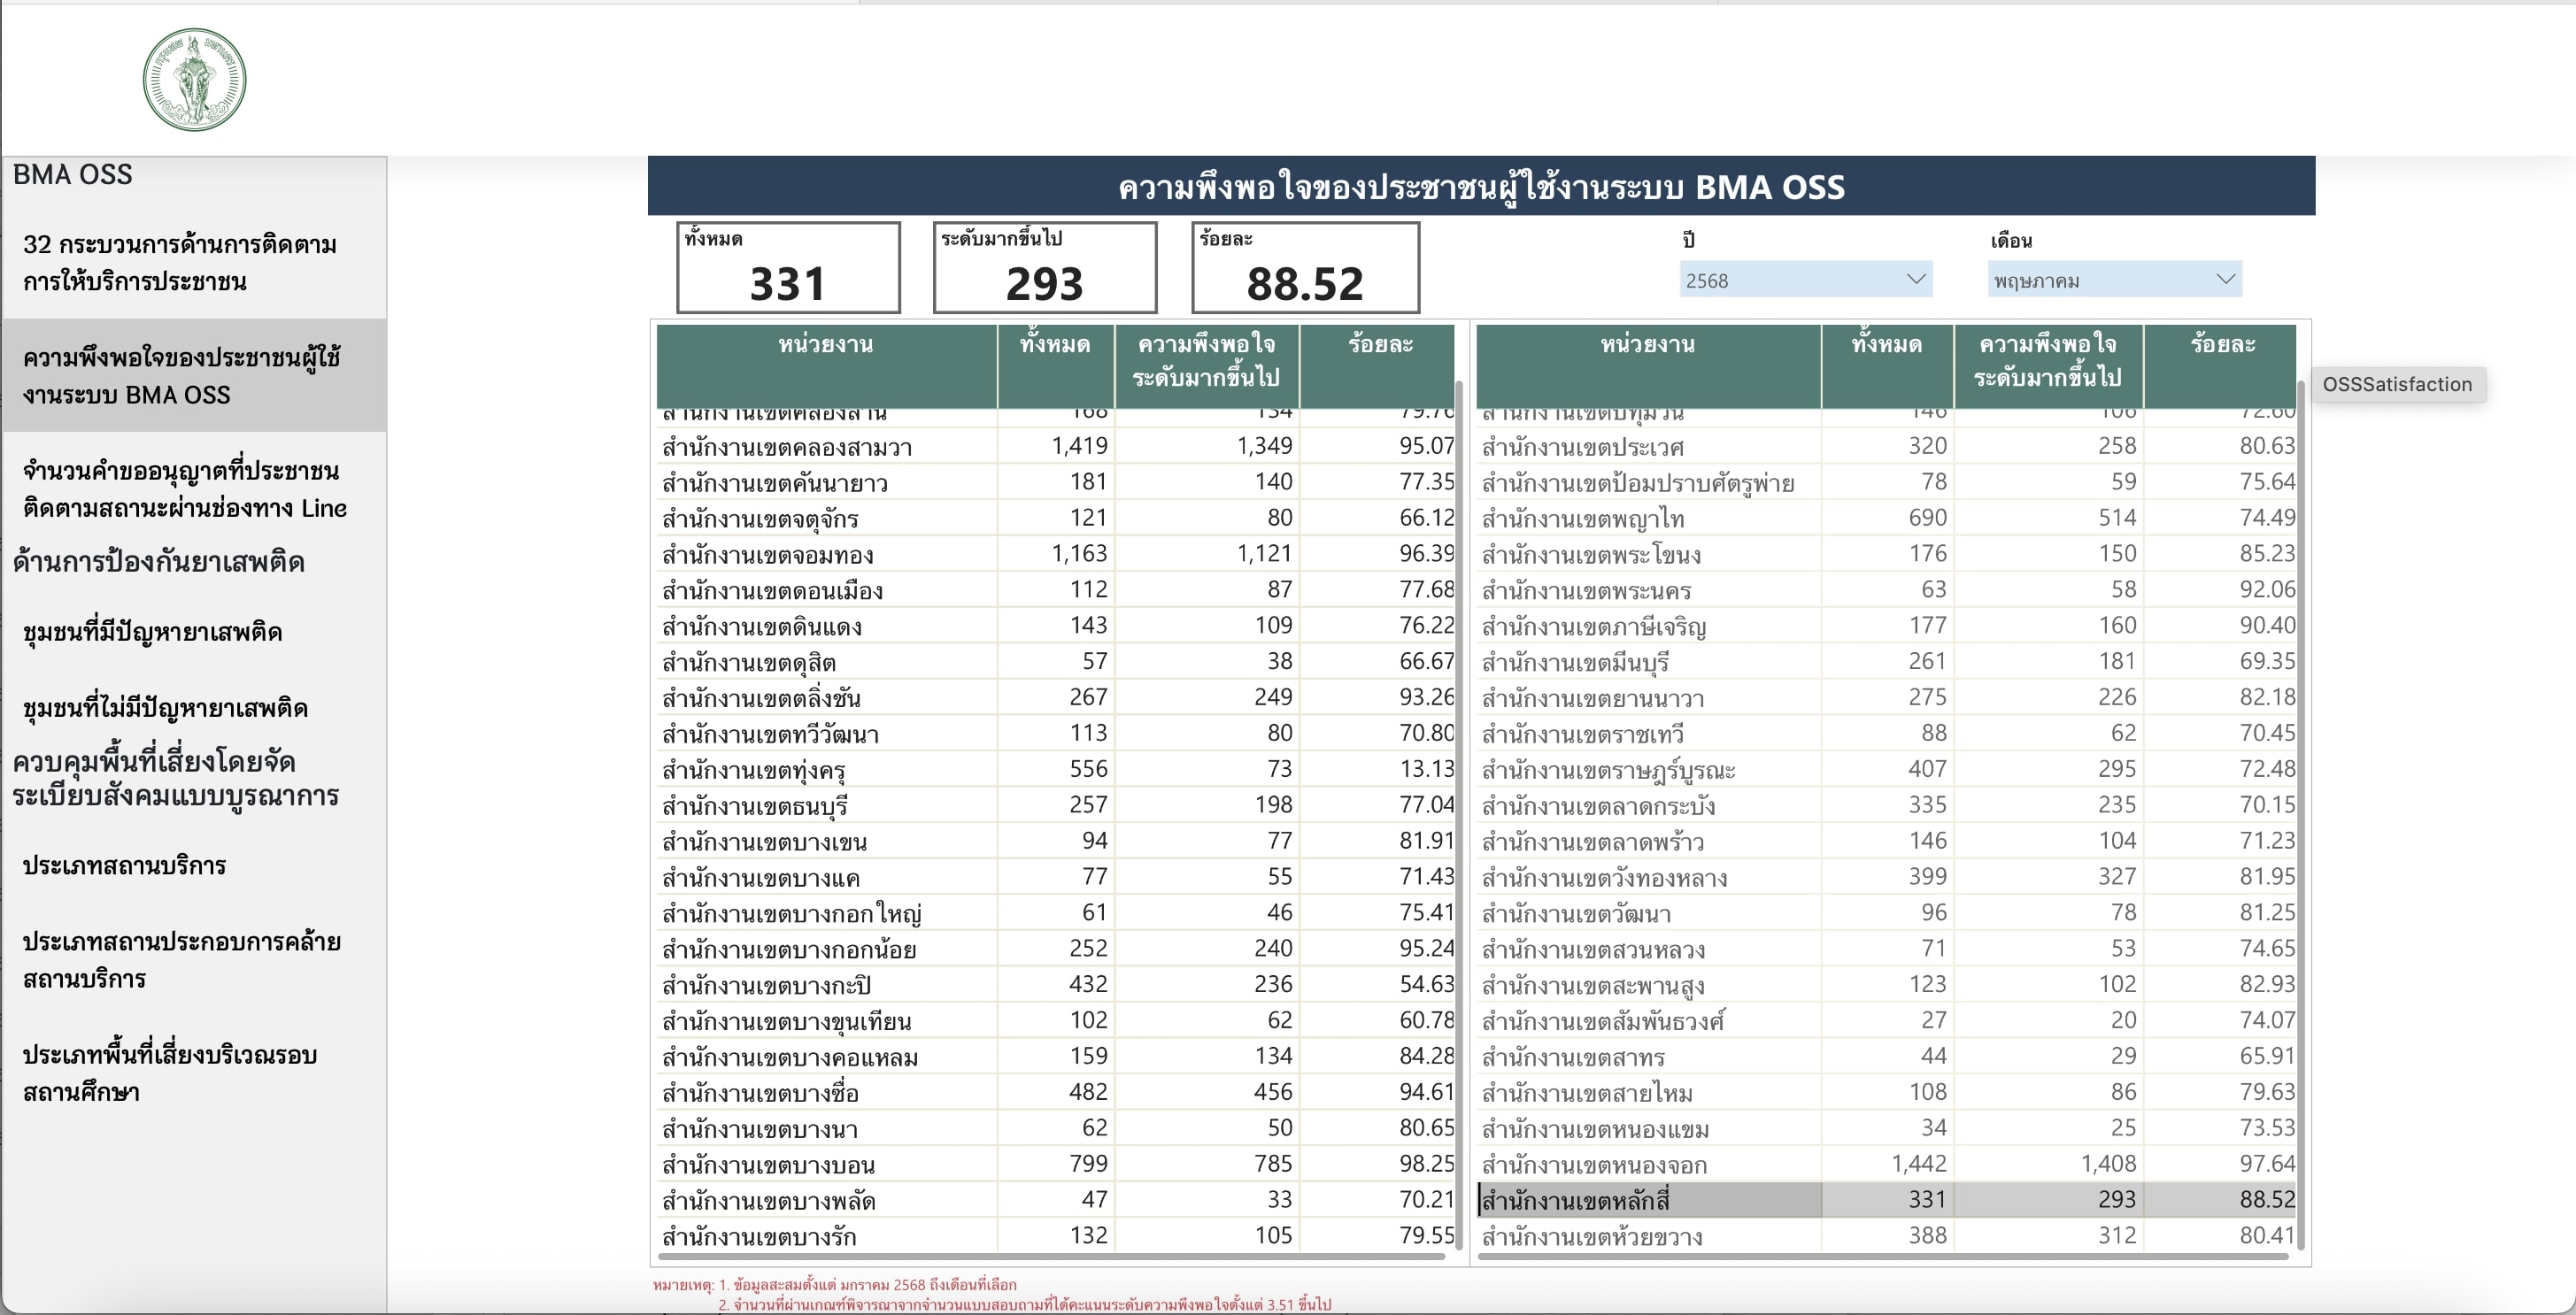Viewport: 2576px width, 1315px height.
Task: Select row สำนักงานเขตป้อมปราบศัตรูพ่าย
Action: coord(1887,482)
